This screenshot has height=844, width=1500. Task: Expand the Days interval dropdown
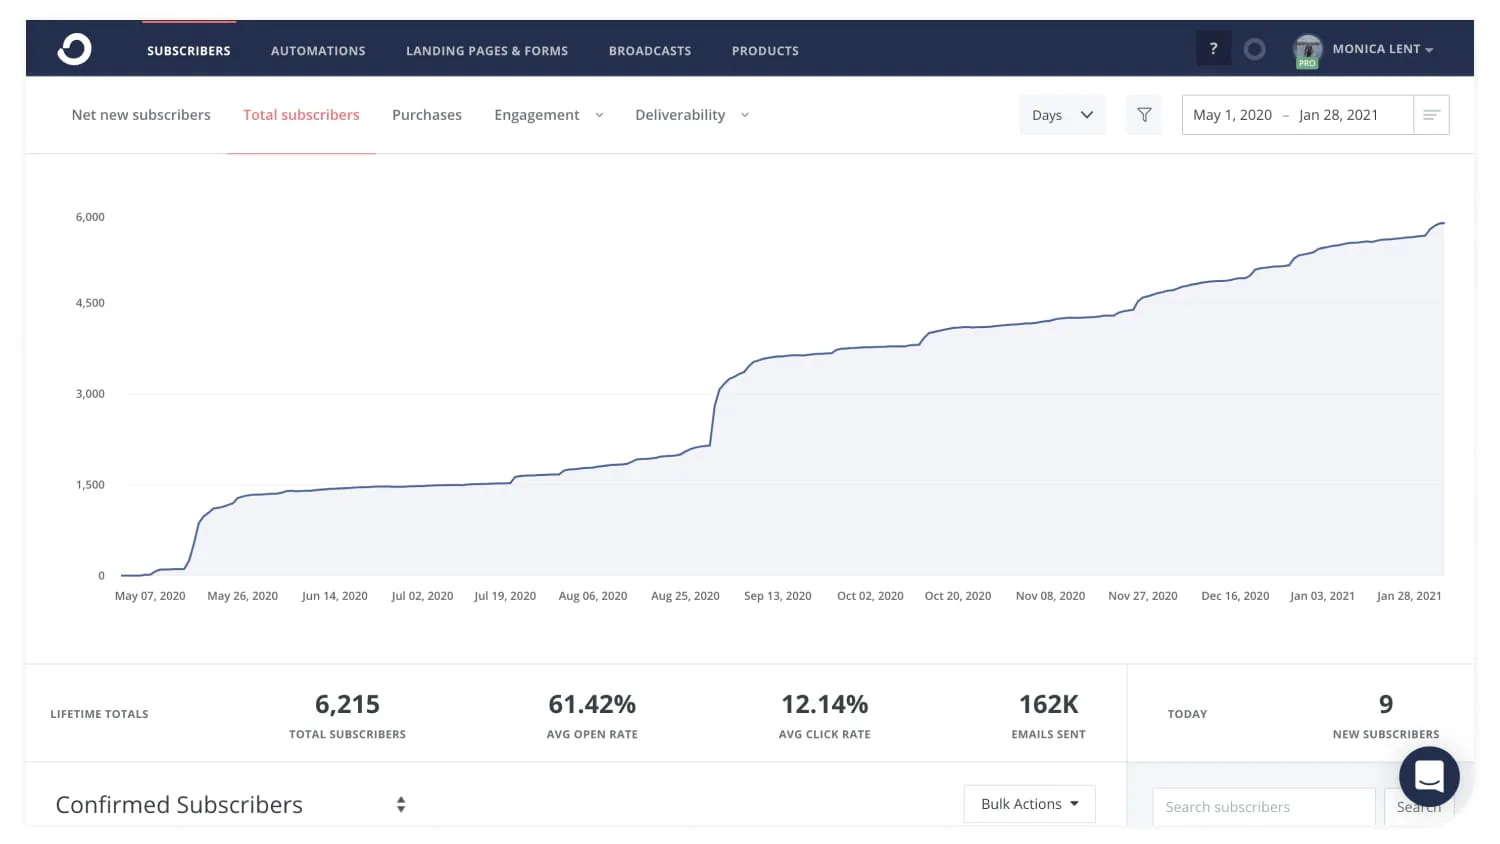point(1061,114)
